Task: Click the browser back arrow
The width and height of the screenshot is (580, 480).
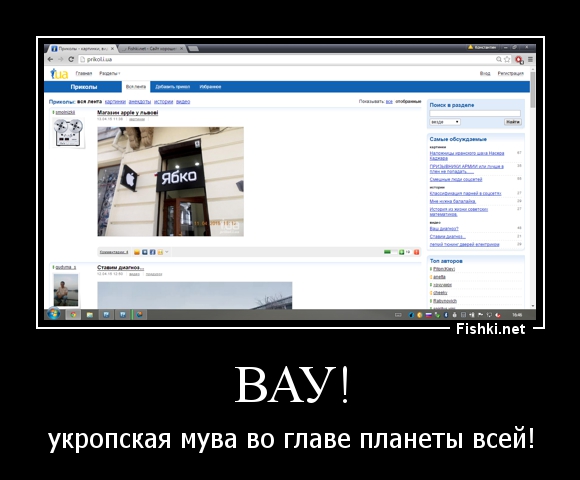Action: click(x=51, y=60)
